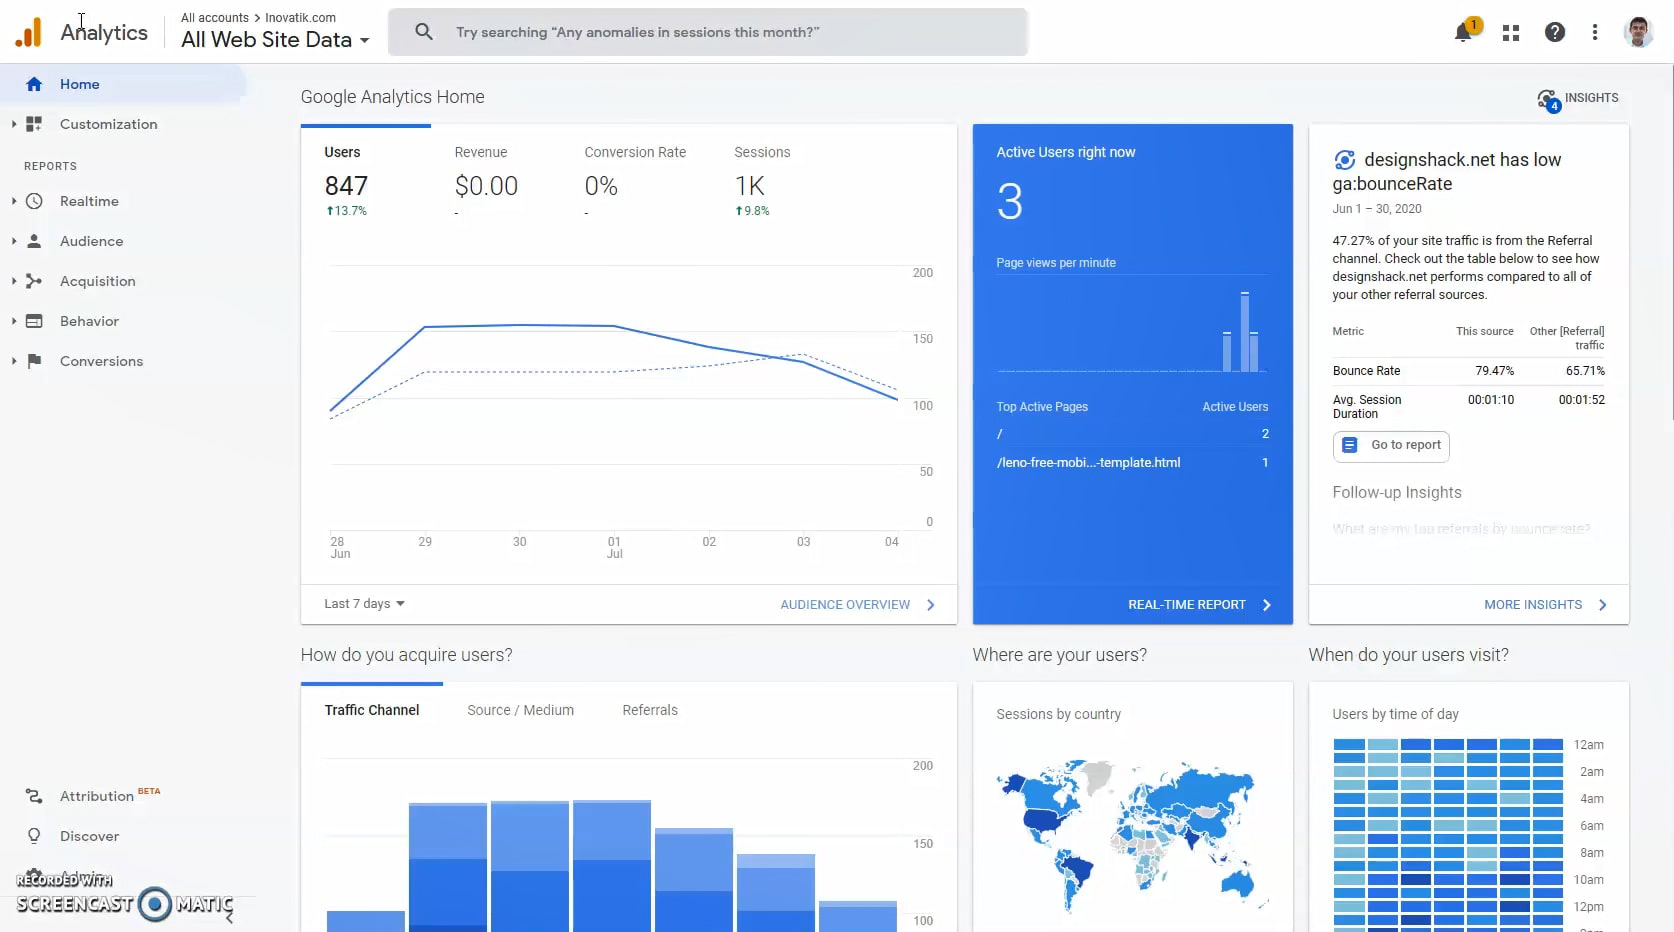Click the Discover lightbulb icon
1674x932 pixels.
click(x=34, y=836)
